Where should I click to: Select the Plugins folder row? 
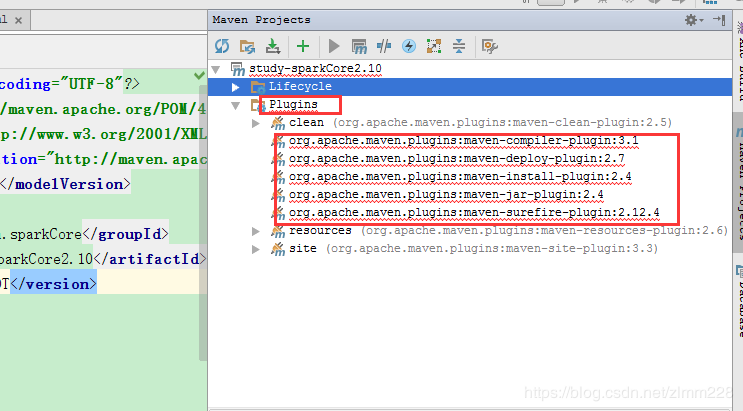(x=470, y=104)
